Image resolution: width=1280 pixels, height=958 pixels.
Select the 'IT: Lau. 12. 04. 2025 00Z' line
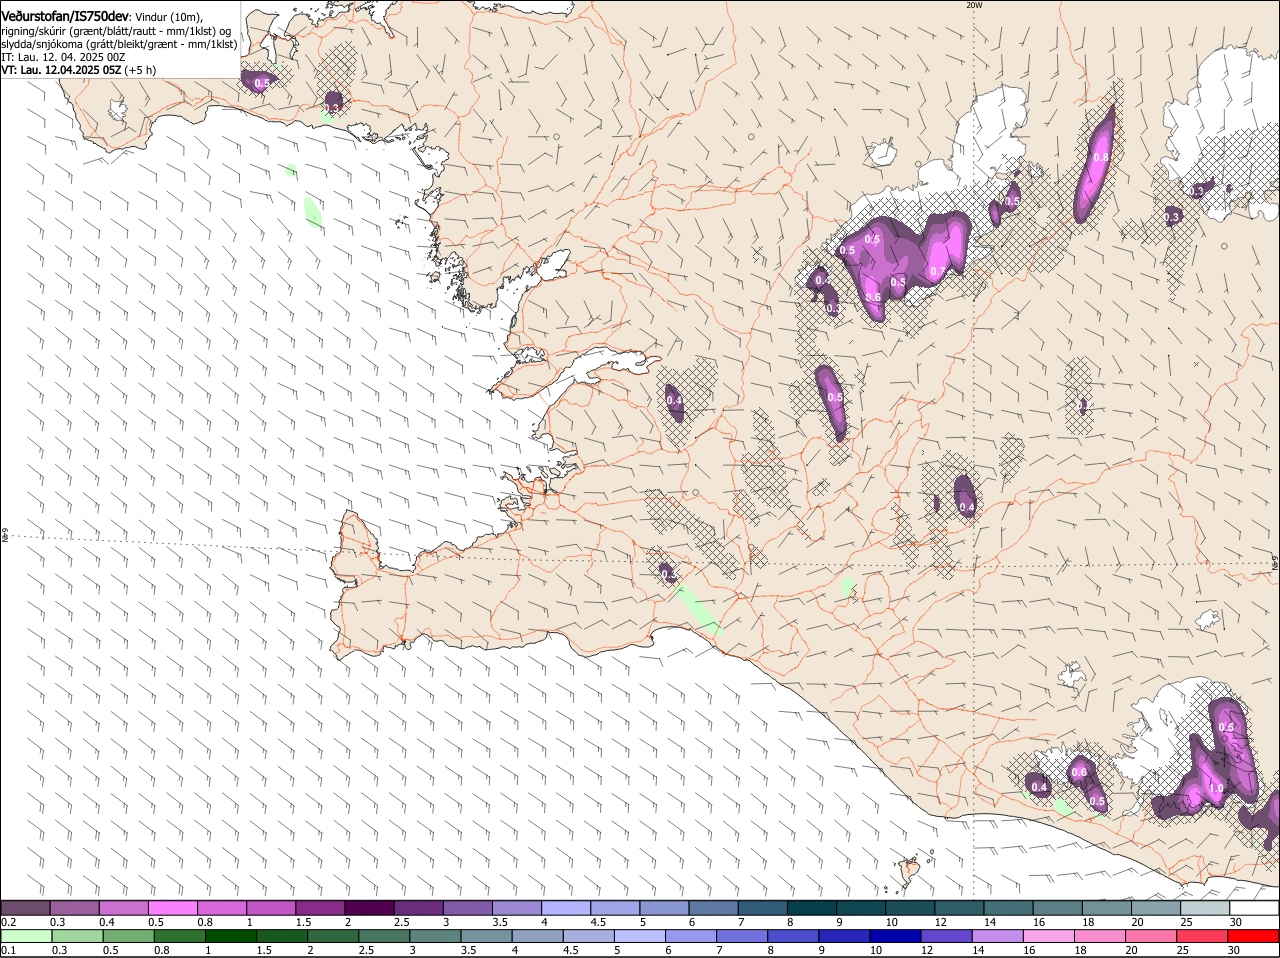[x=63, y=57]
